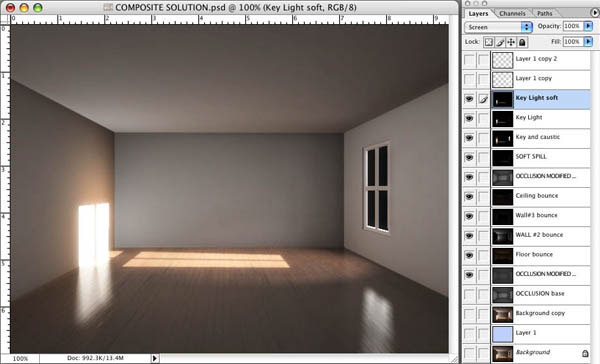
Task: Hide the Key Light layer
Action: (x=469, y=118)
